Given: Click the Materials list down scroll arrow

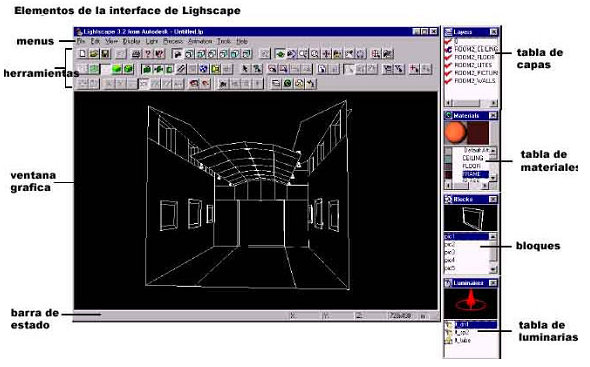Looking at the screenshot, I should [493, 177].
